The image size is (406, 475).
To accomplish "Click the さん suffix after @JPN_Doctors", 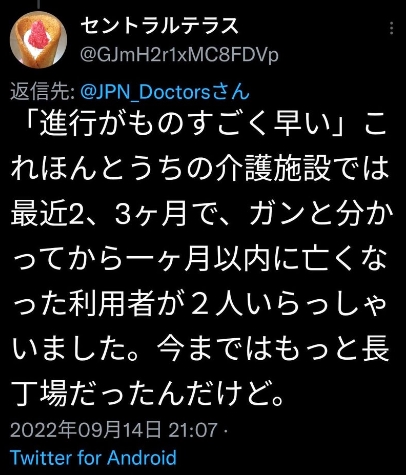I will (x=230, y=92).
